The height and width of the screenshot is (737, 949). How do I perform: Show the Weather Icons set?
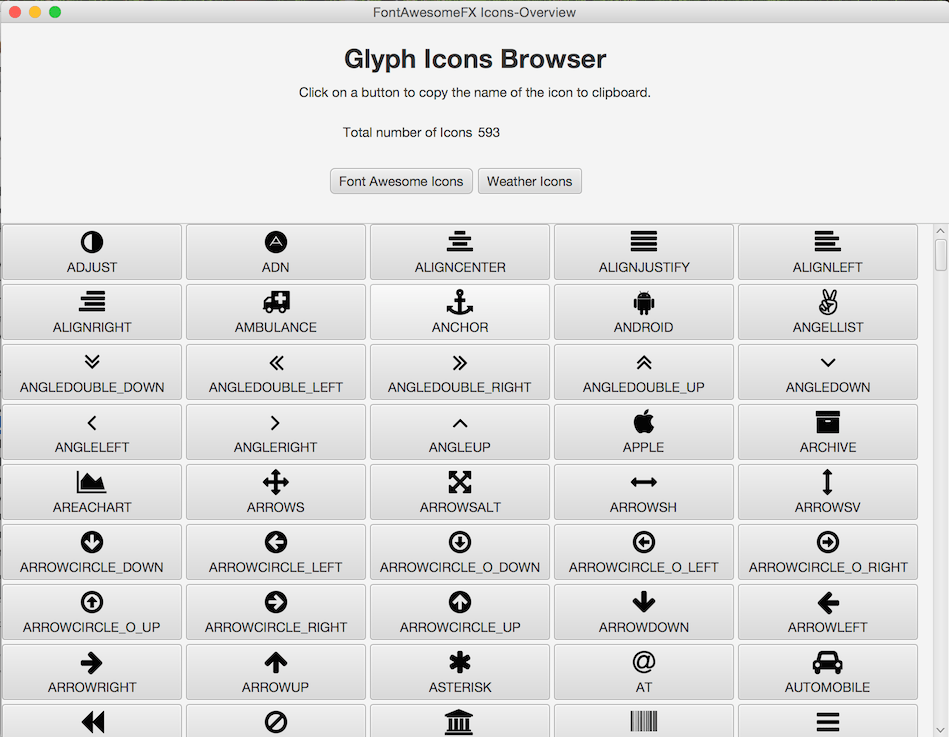[x=529, y=181]
